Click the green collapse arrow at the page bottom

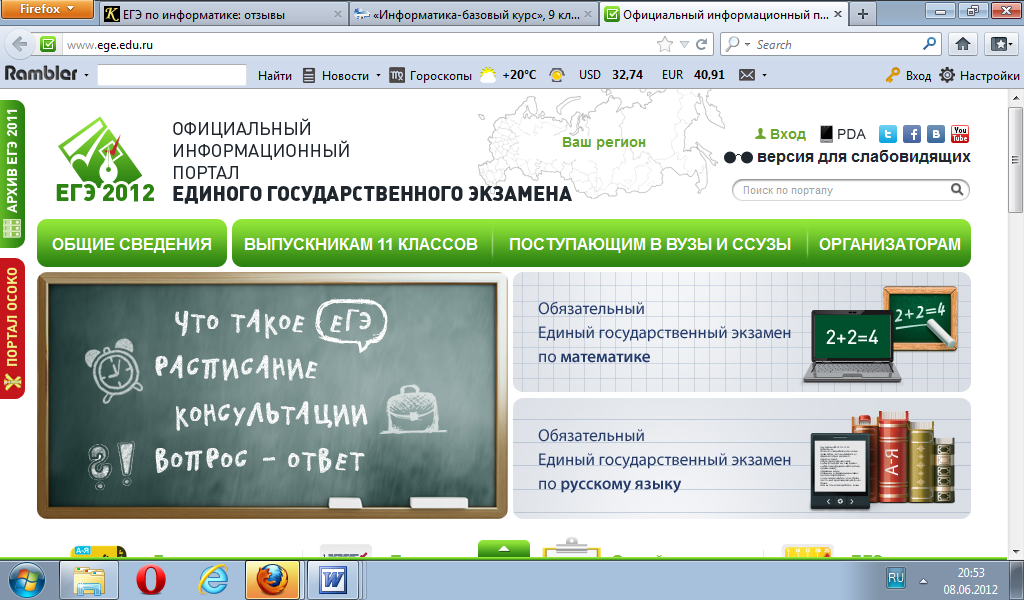click(504, 549)
